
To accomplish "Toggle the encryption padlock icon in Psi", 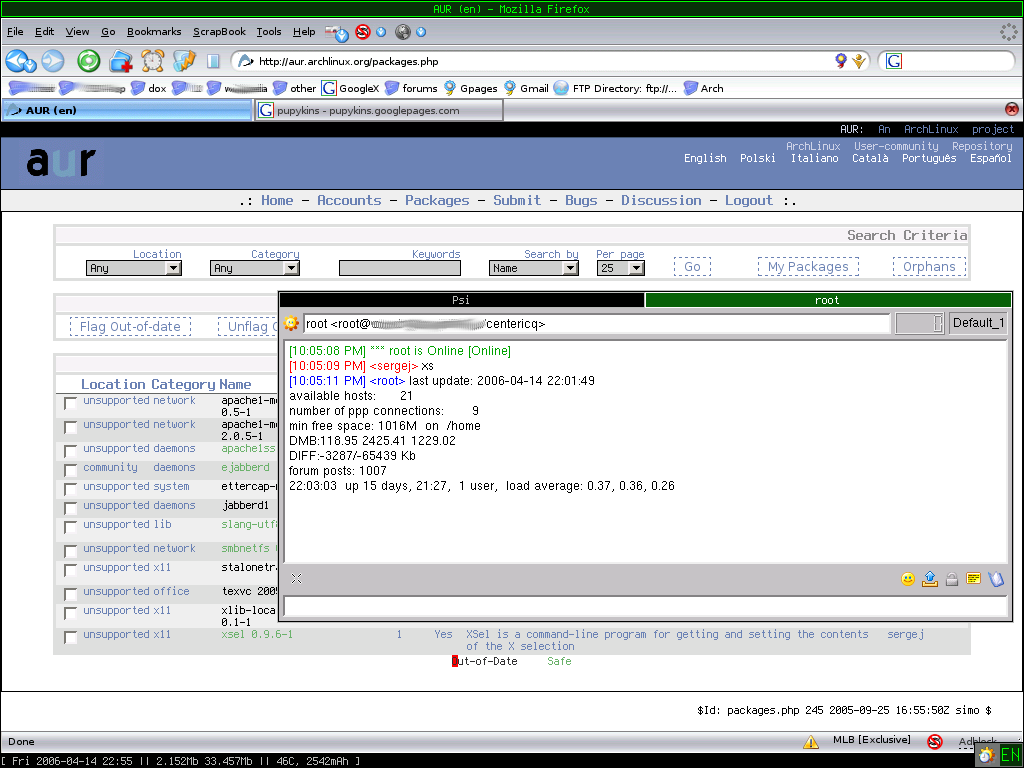I will pyautogui.click(x=952, y=579).
